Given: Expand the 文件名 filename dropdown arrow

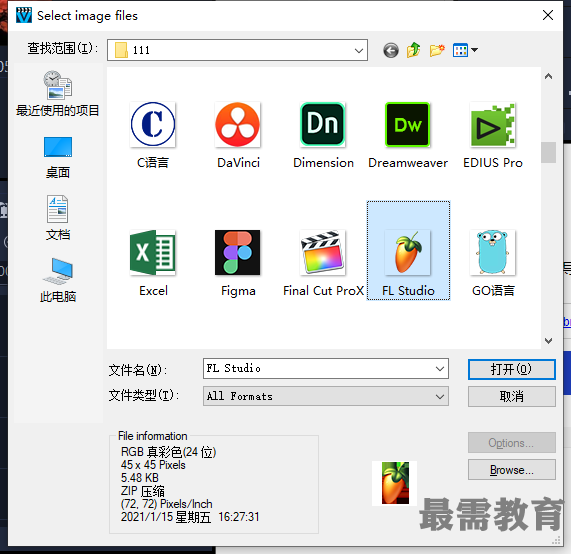Looking at the screenshot, I should pos(440,369).
